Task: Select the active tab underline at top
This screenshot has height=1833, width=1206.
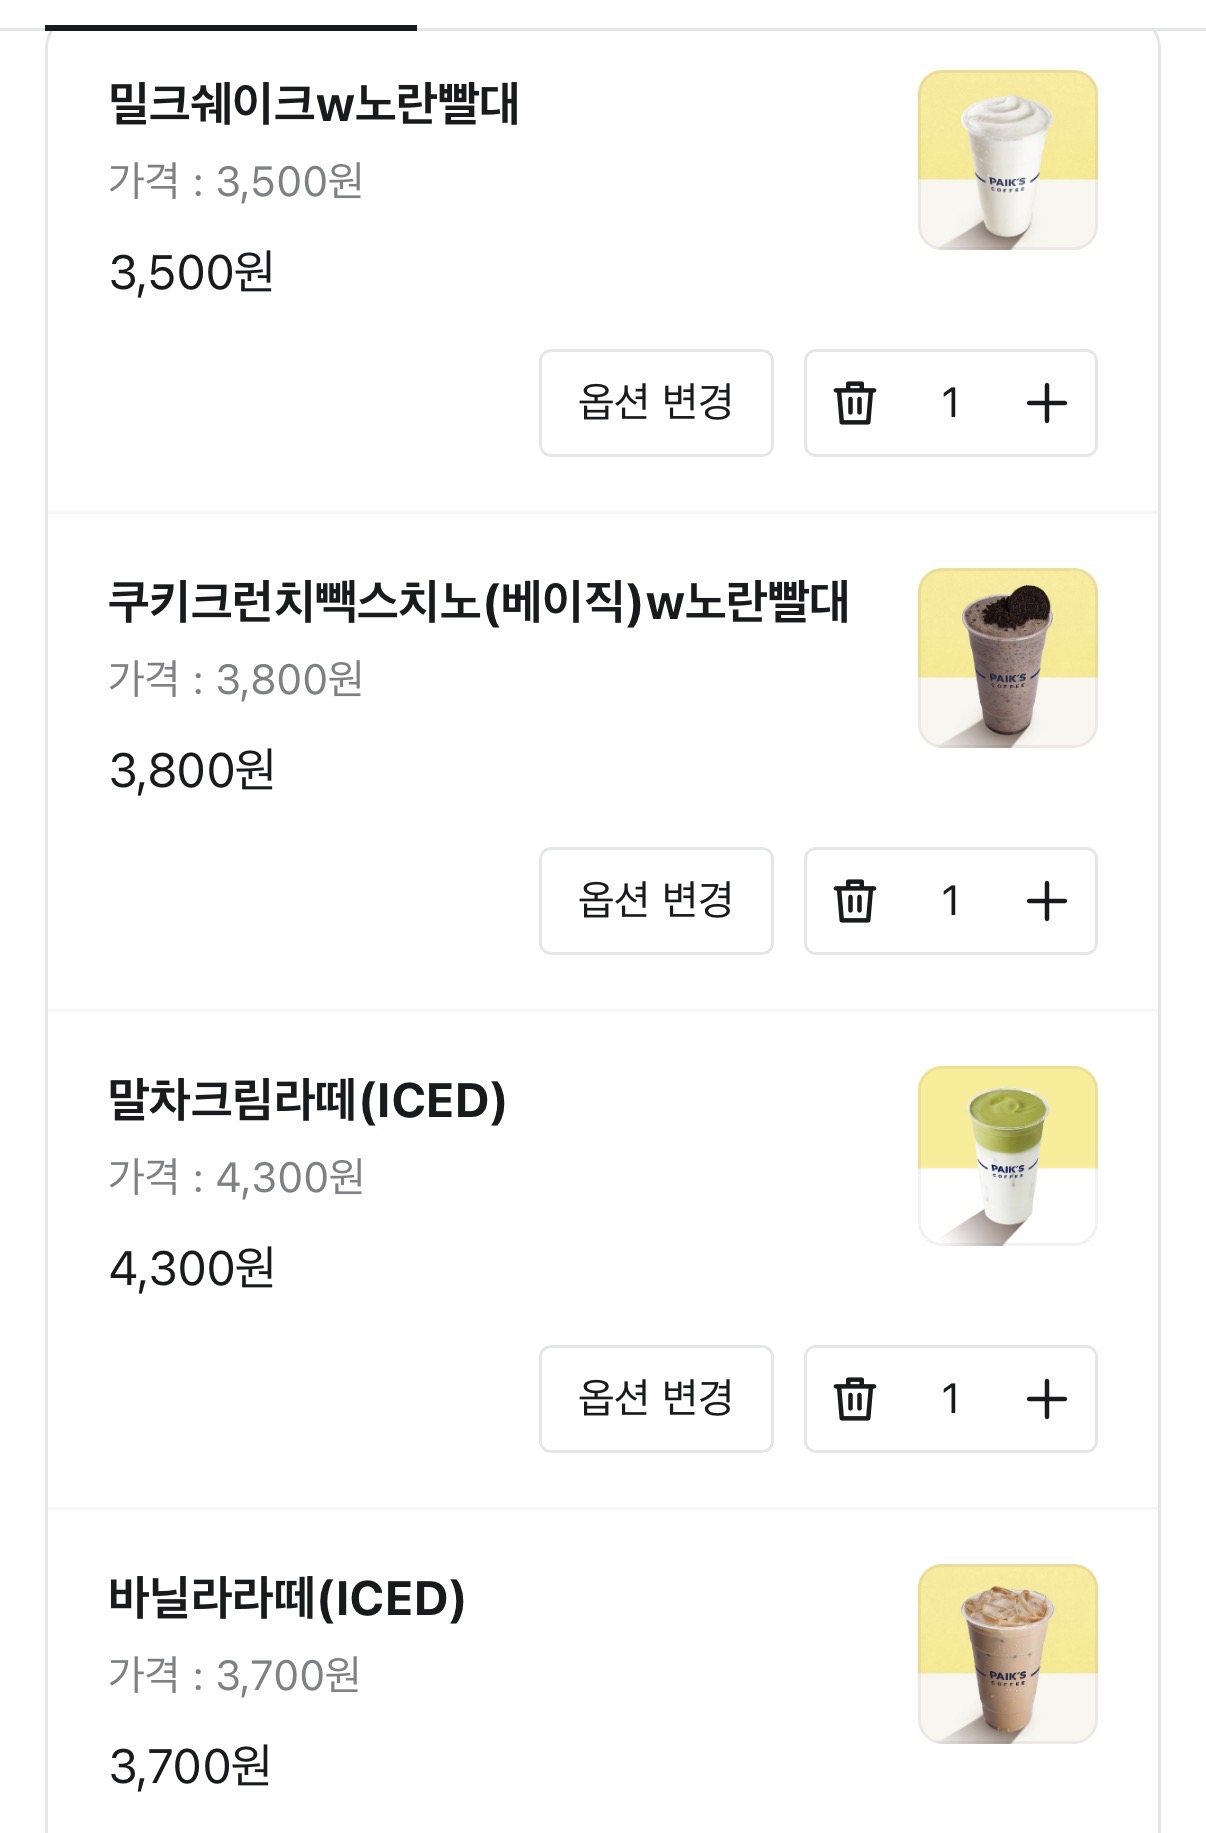Action: 231,27
